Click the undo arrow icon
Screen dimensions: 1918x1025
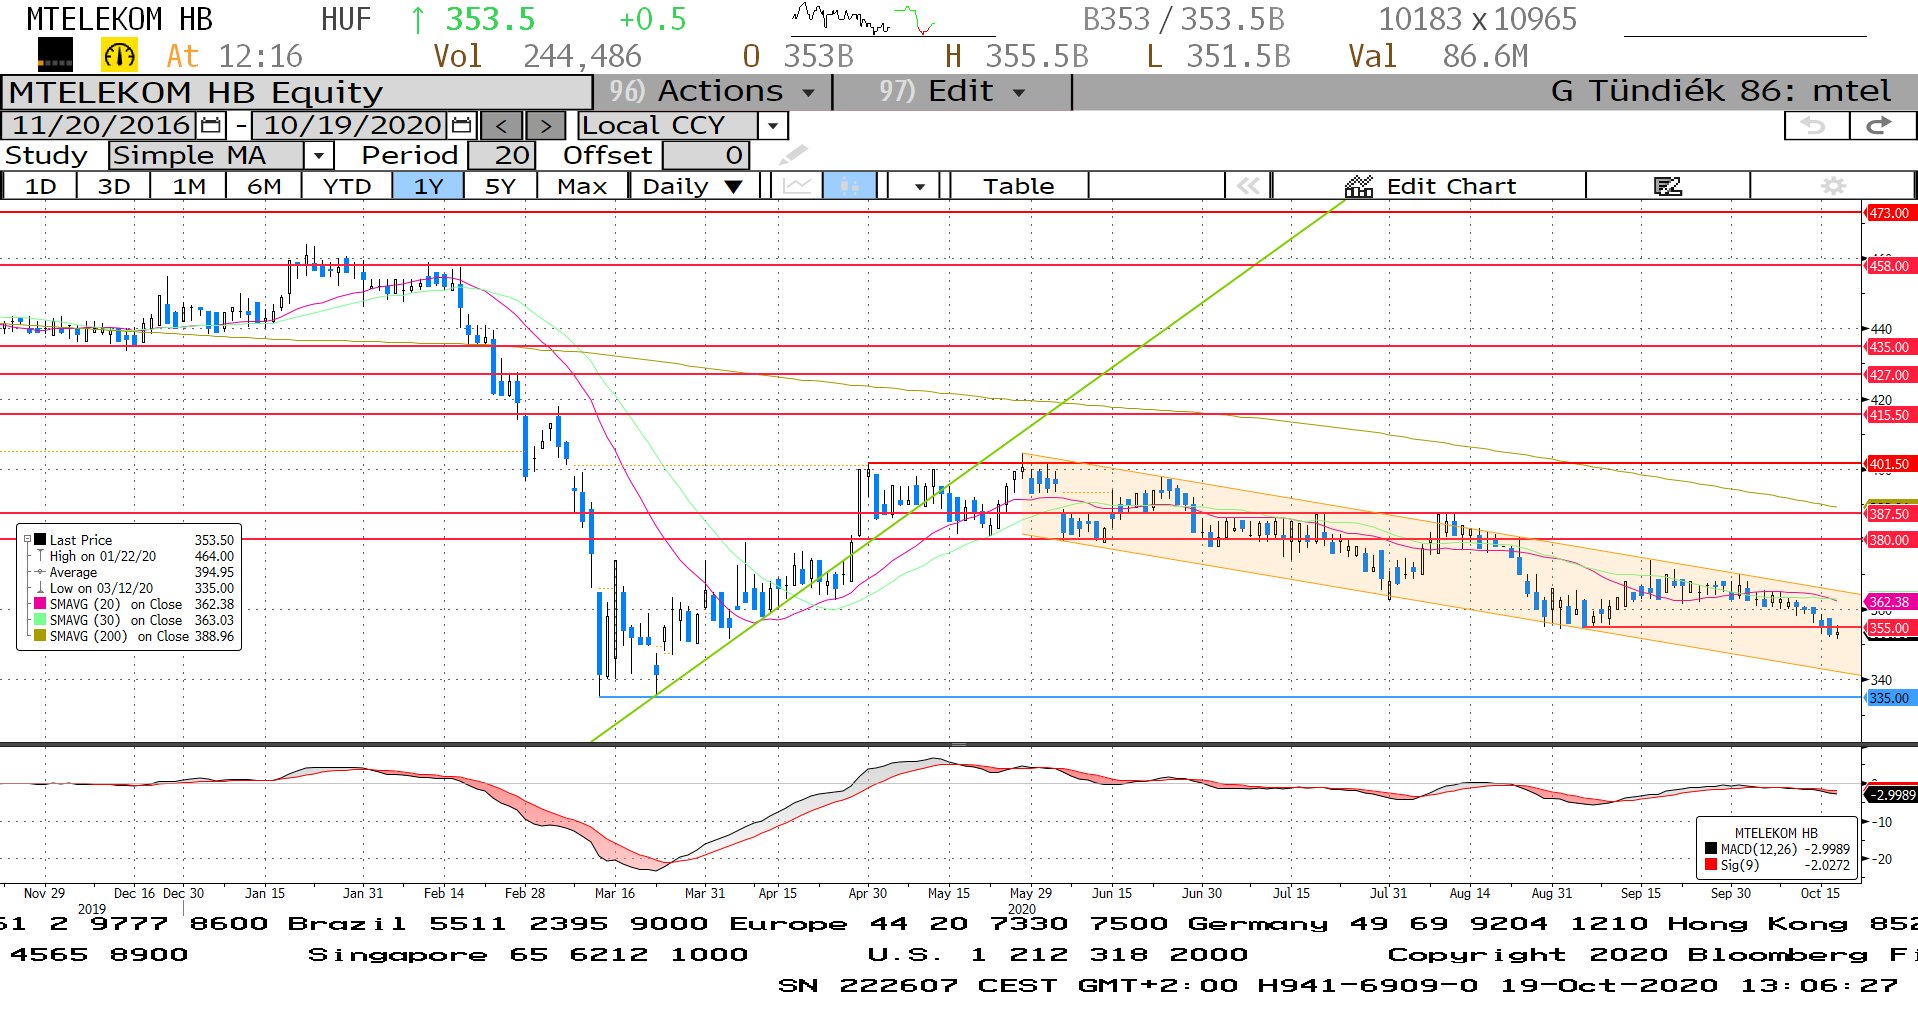click(1815, 125)
